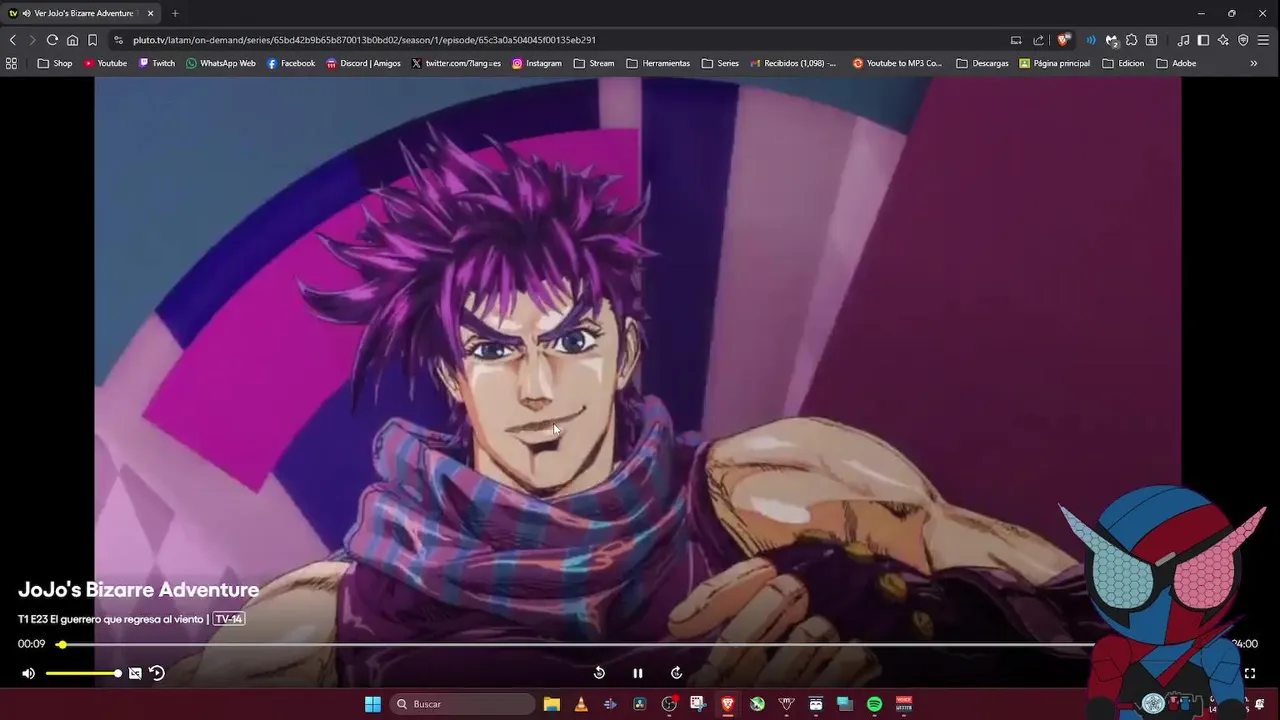Expand the Herramientas bookmark folder

658,63
